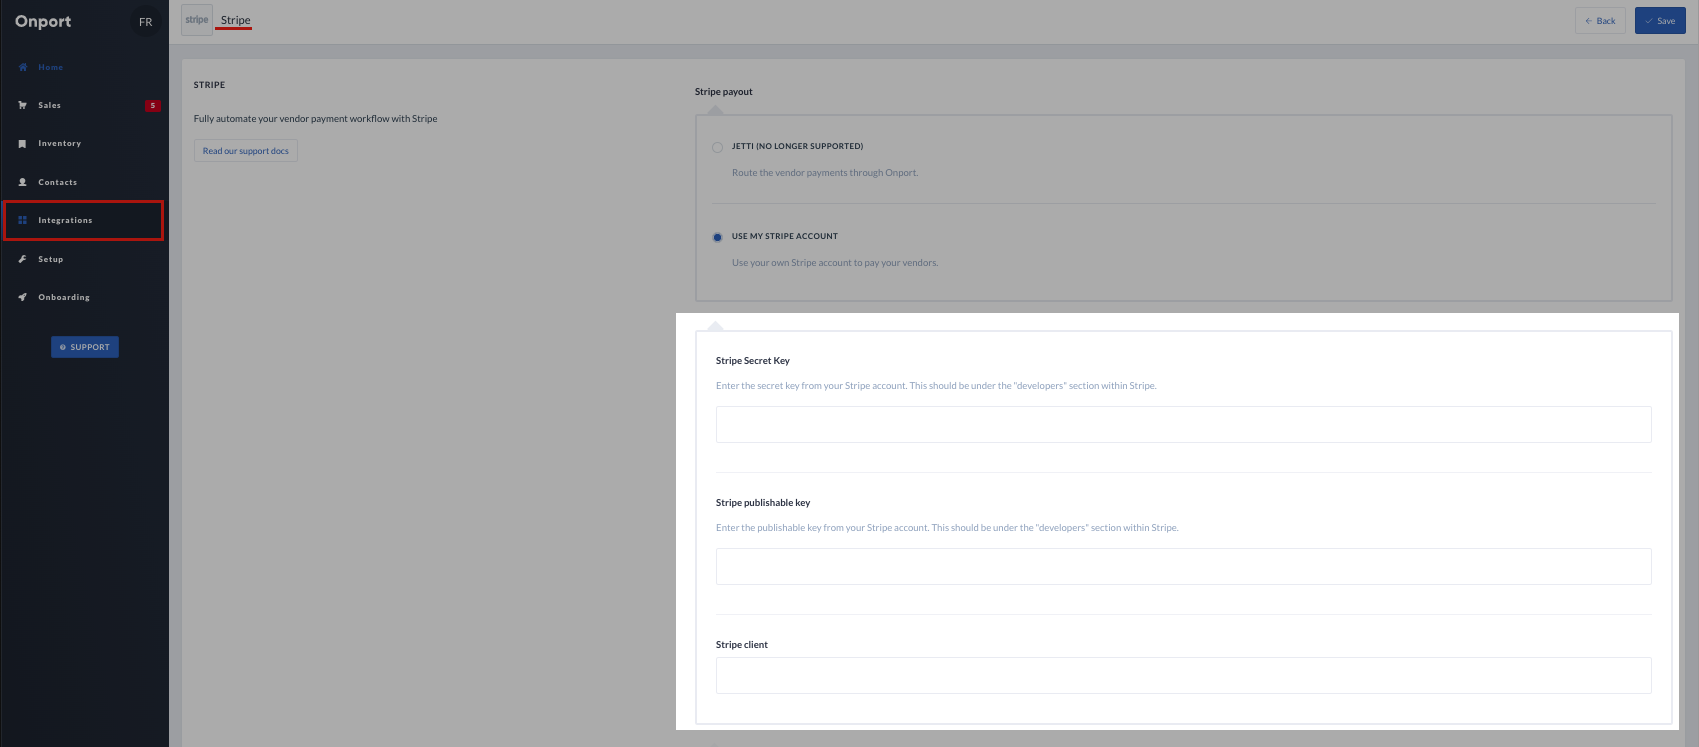This screenshot has width=1699, height=747.
Task: Open the Read our support docs link
Action: click(x=246, y=151)
